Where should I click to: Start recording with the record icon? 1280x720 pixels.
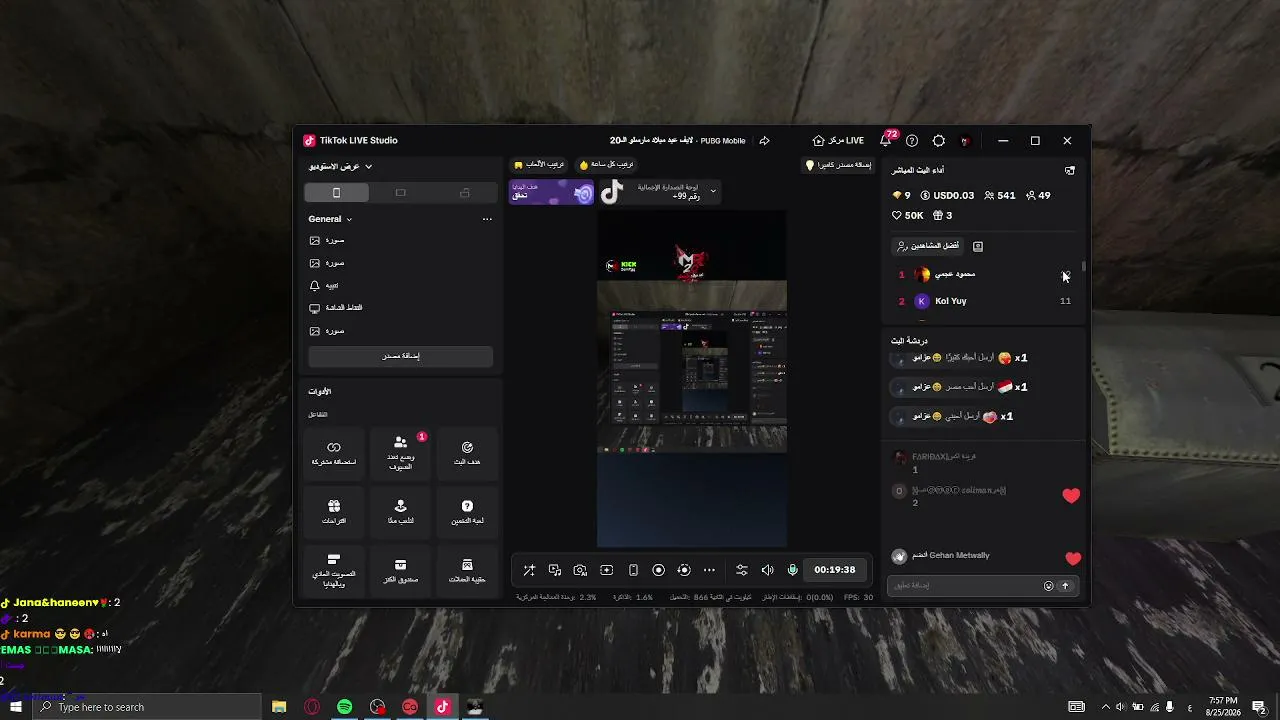tap(658, 570)
